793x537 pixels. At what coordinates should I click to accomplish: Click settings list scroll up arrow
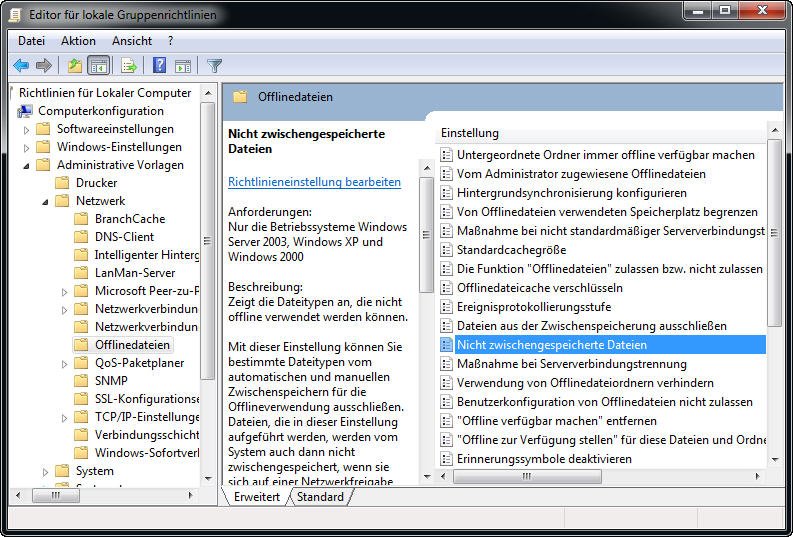(x=775, y=131)
